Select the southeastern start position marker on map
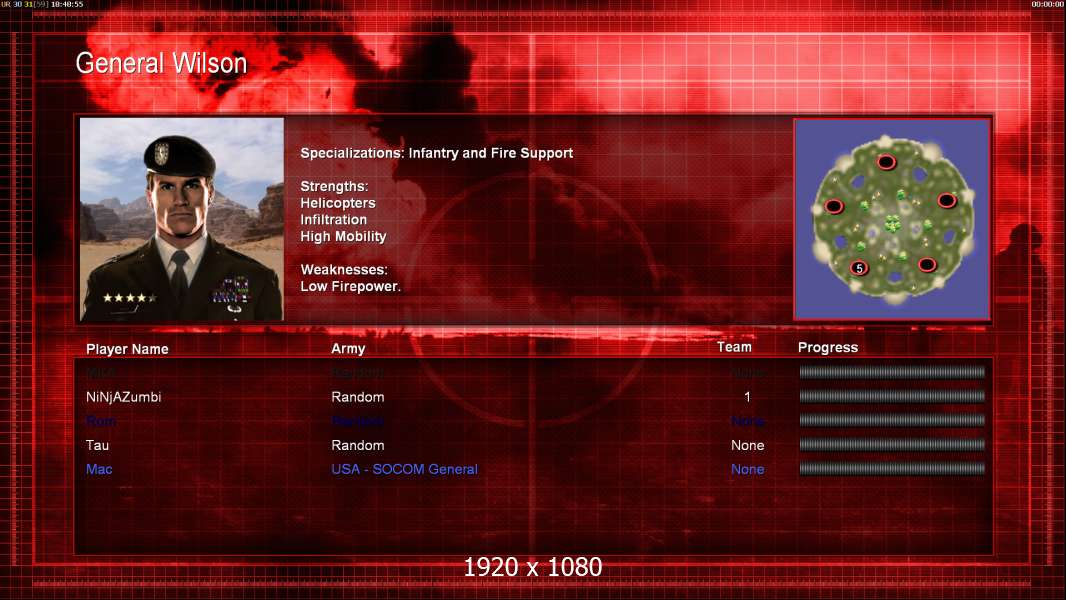 pos(927,264)
